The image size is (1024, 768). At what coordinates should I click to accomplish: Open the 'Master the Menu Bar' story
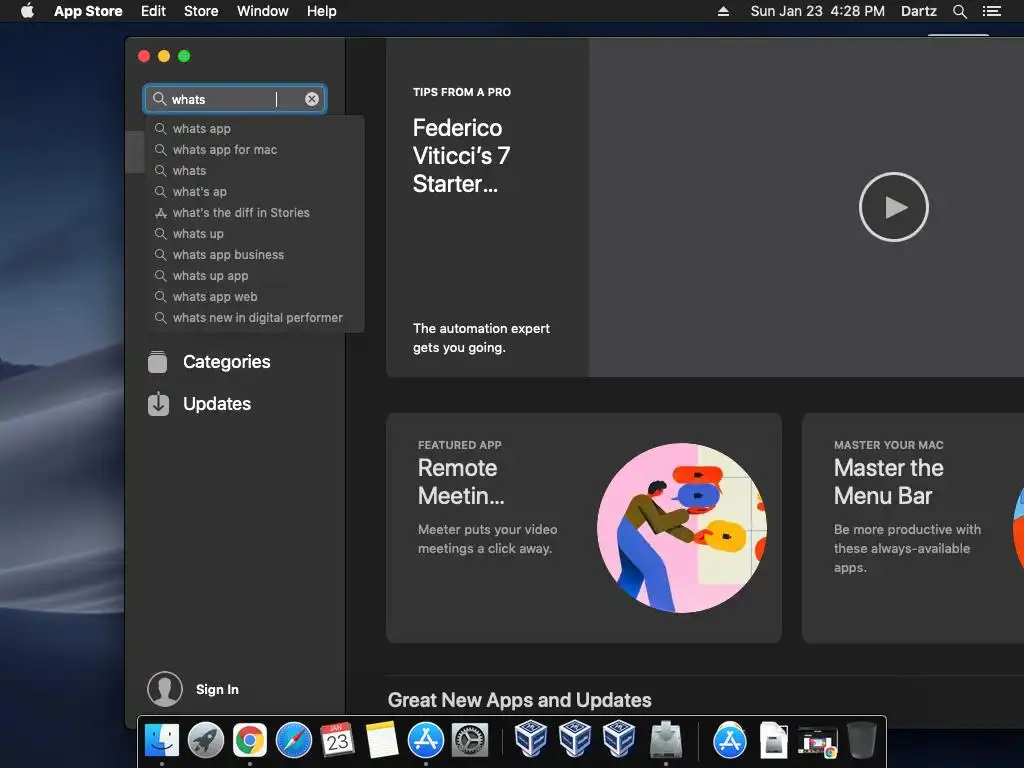913,528
